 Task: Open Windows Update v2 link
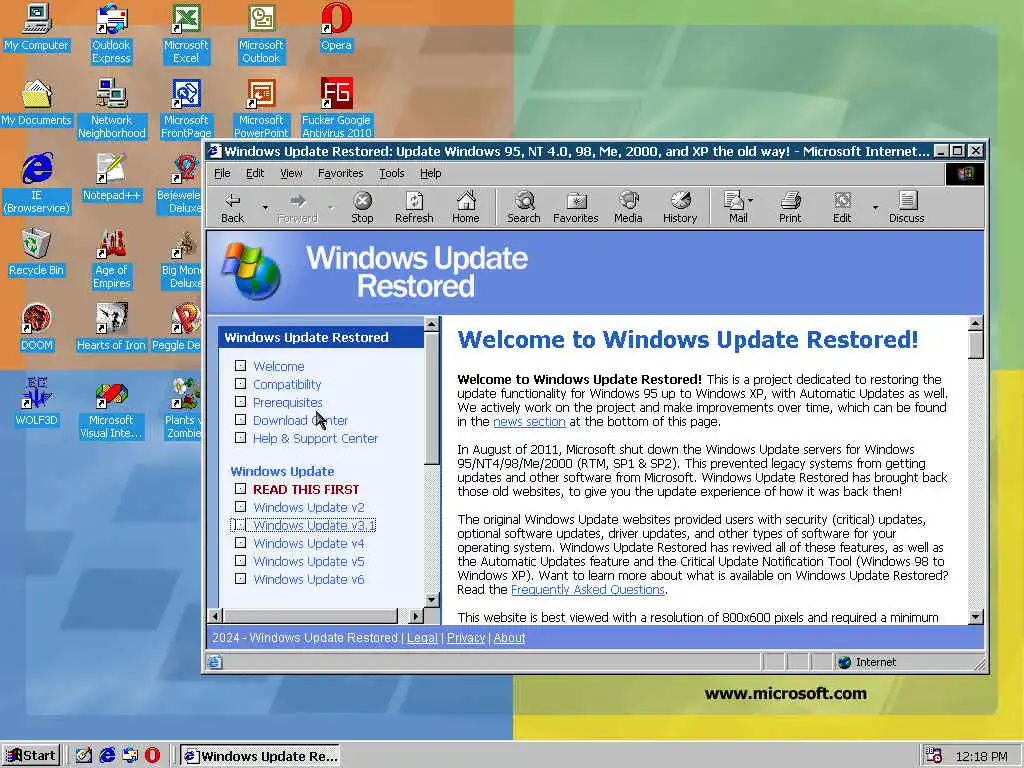[309, 507]
